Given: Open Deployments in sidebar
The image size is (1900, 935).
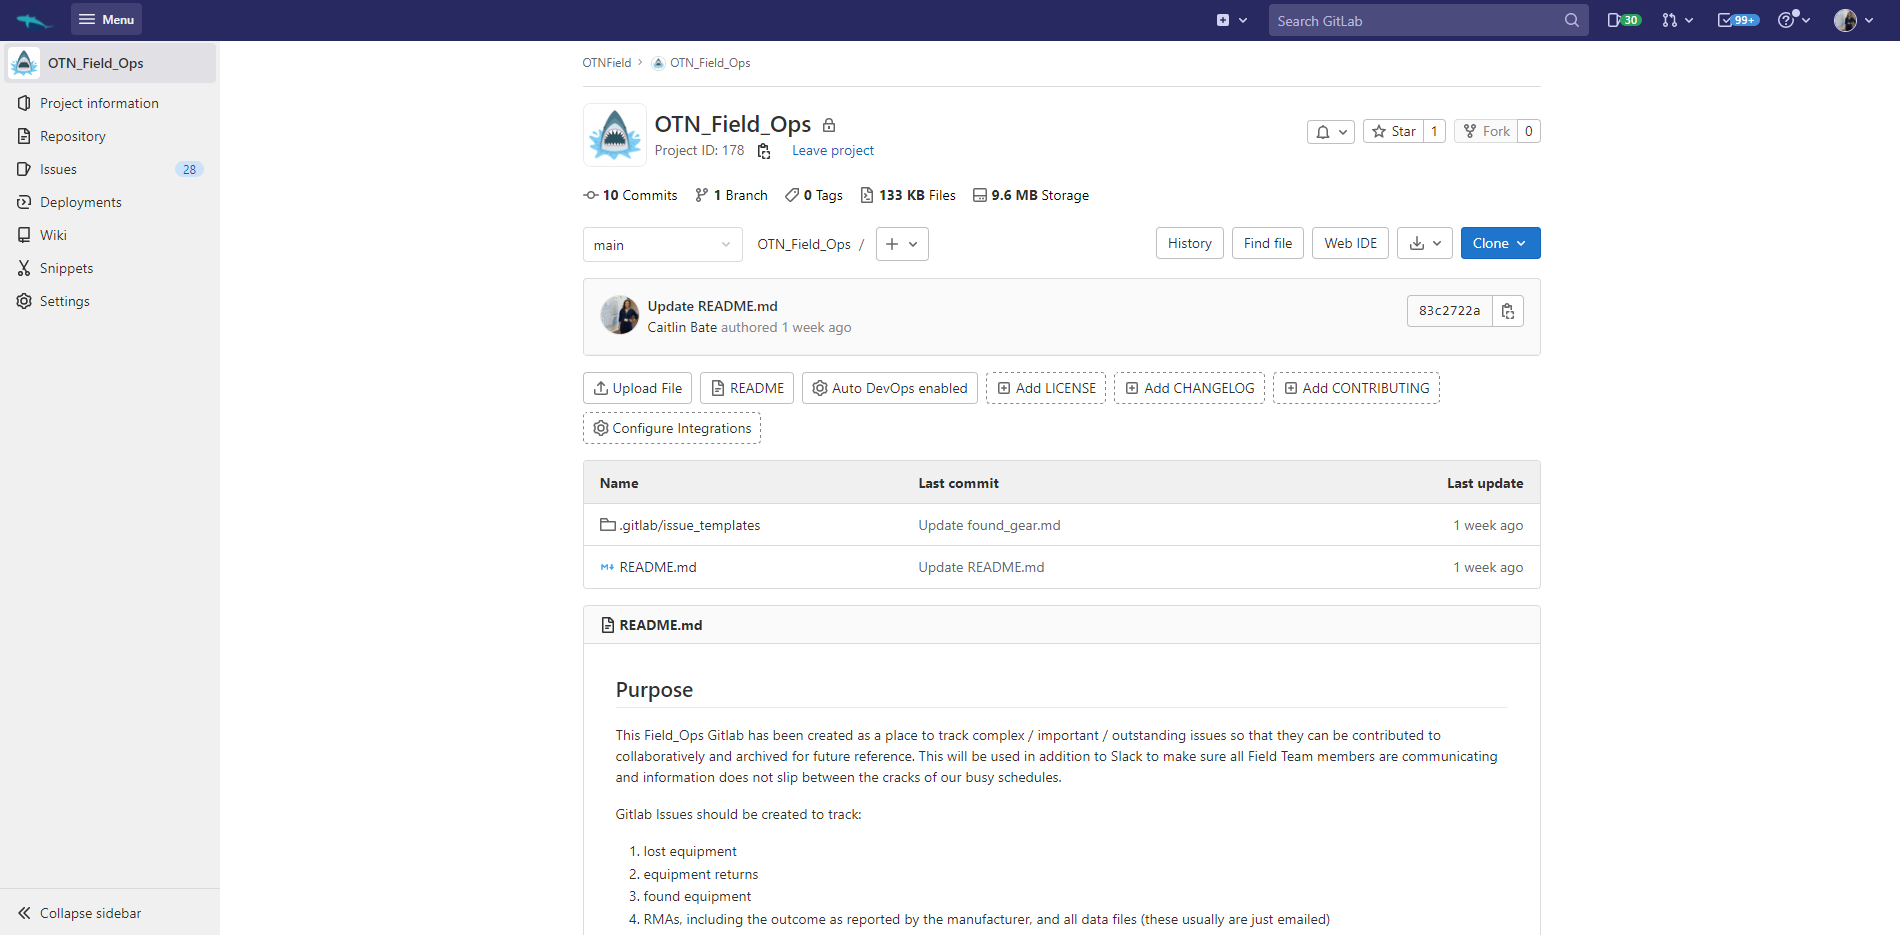Looking at the screenshot, I should pos(80,202).
